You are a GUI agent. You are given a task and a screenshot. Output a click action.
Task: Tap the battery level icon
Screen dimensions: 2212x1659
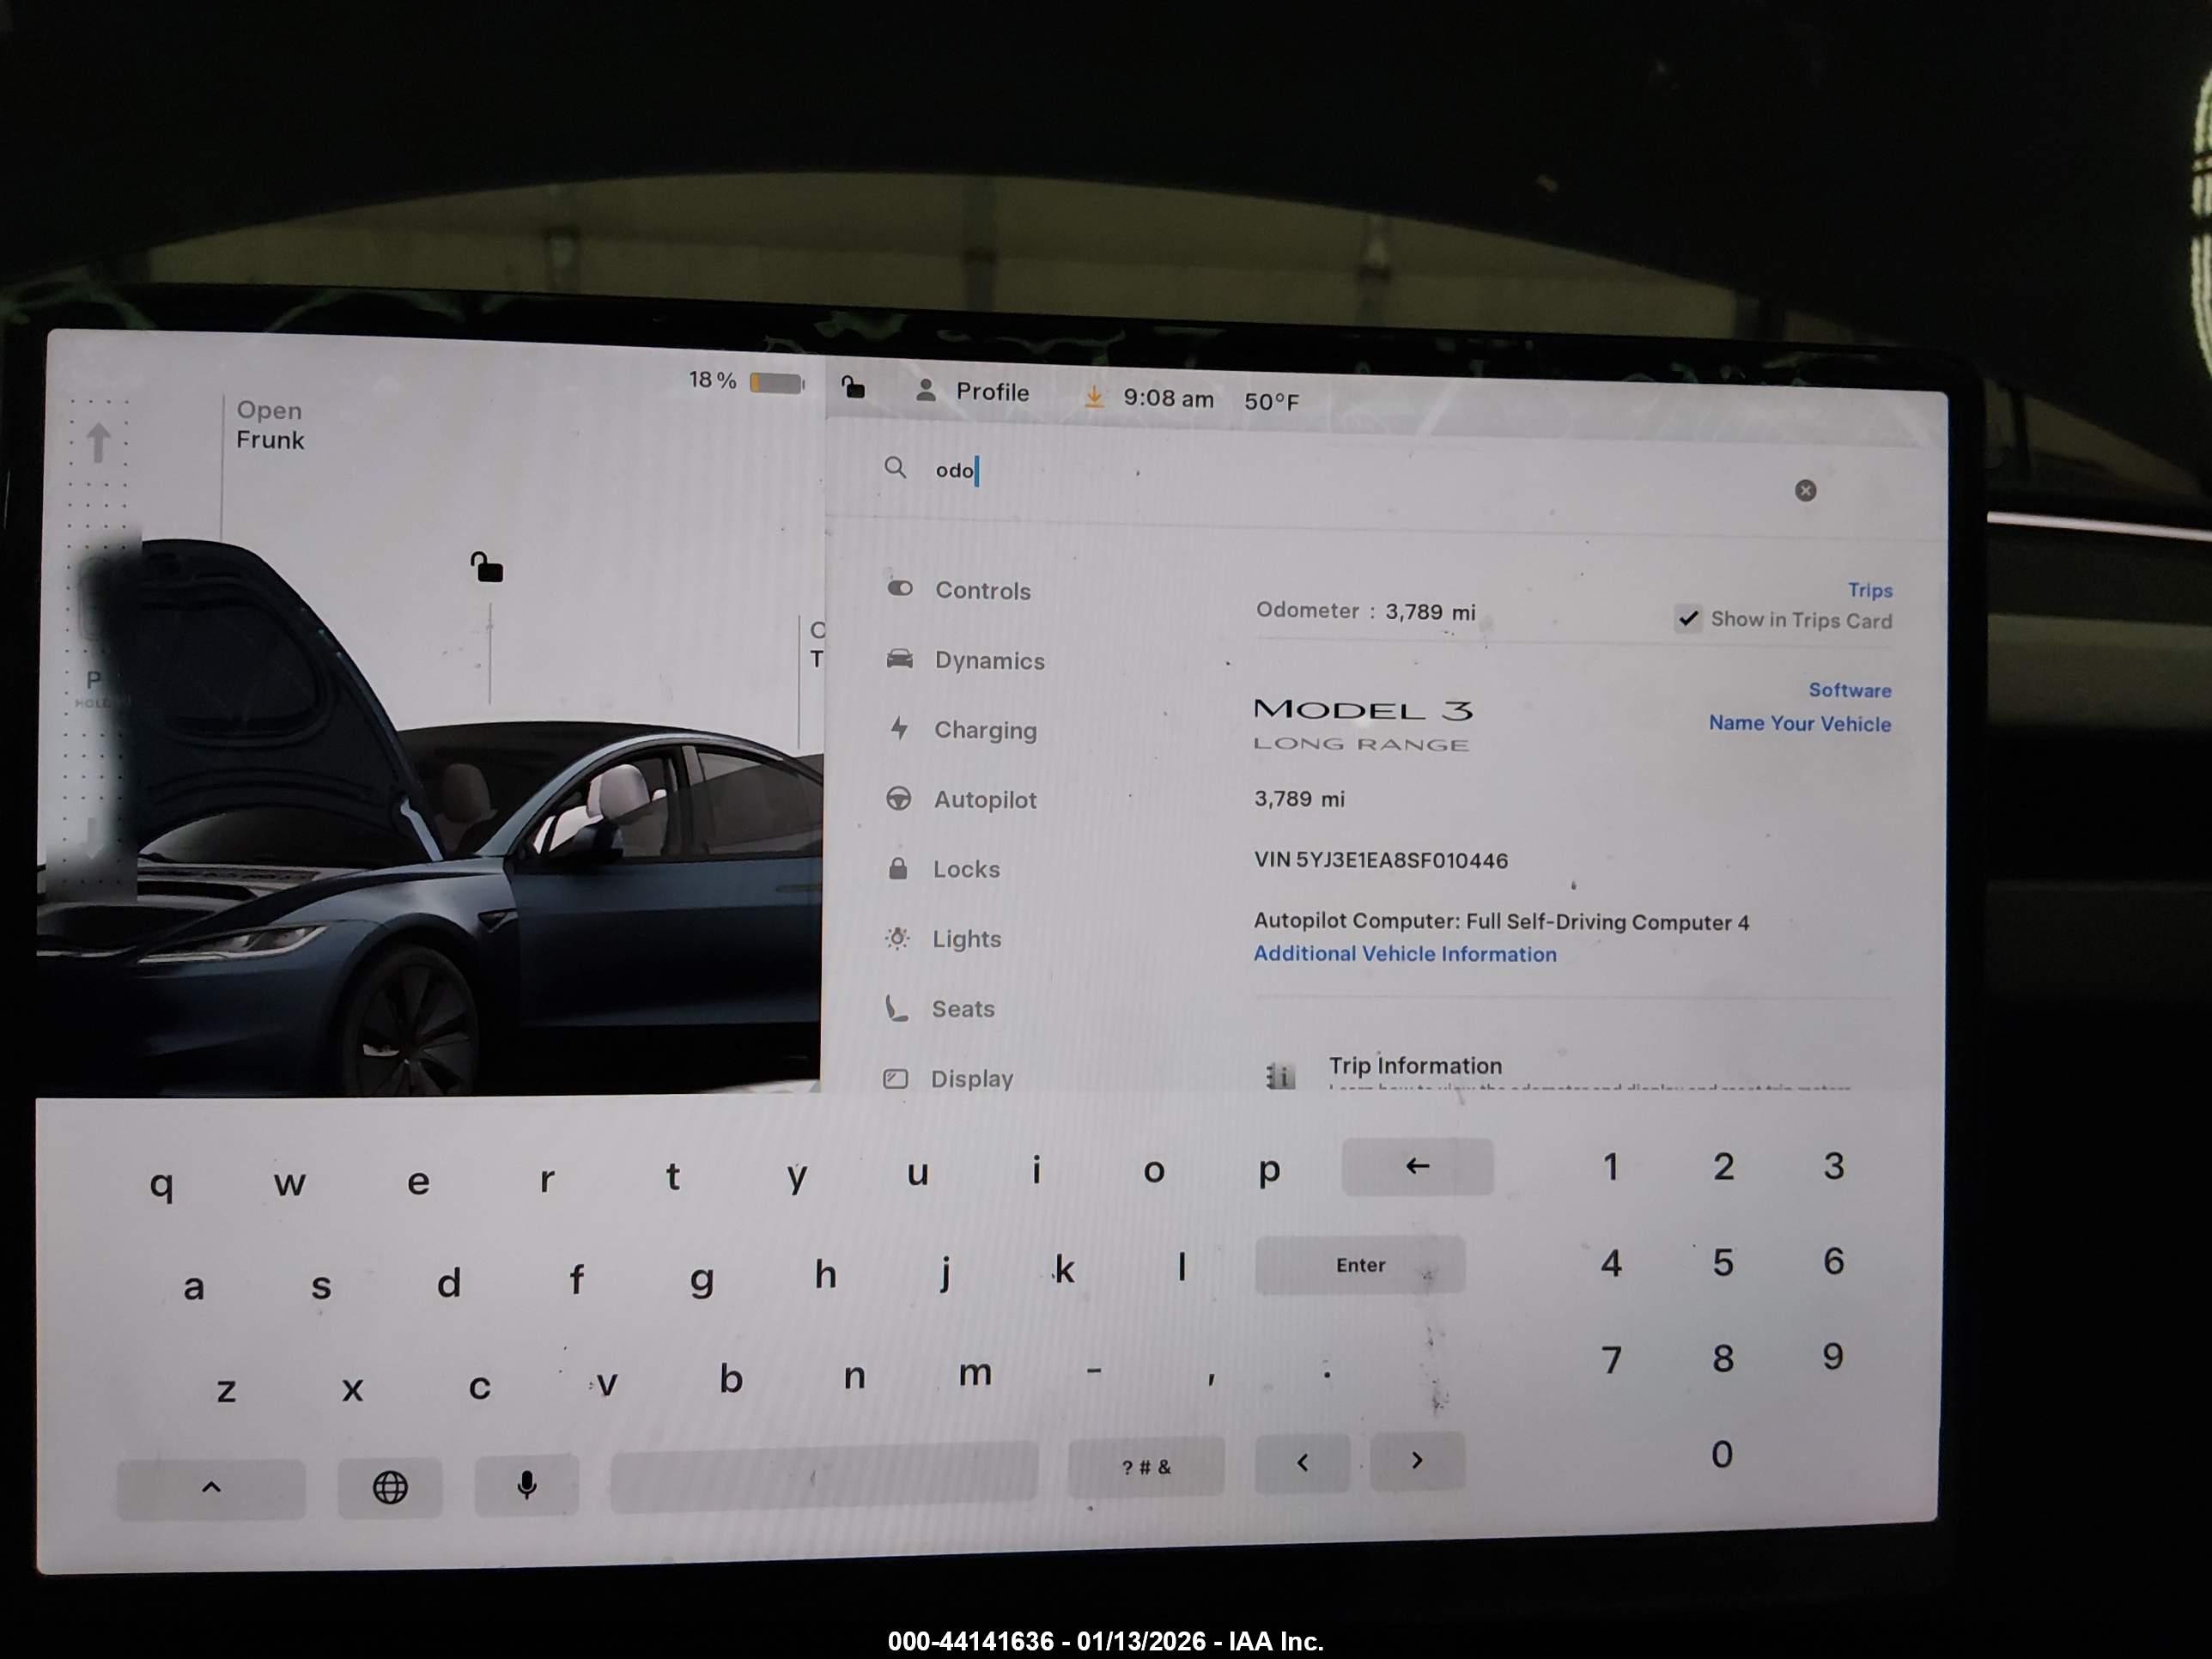pyautogui.click(x=777, y=383)
